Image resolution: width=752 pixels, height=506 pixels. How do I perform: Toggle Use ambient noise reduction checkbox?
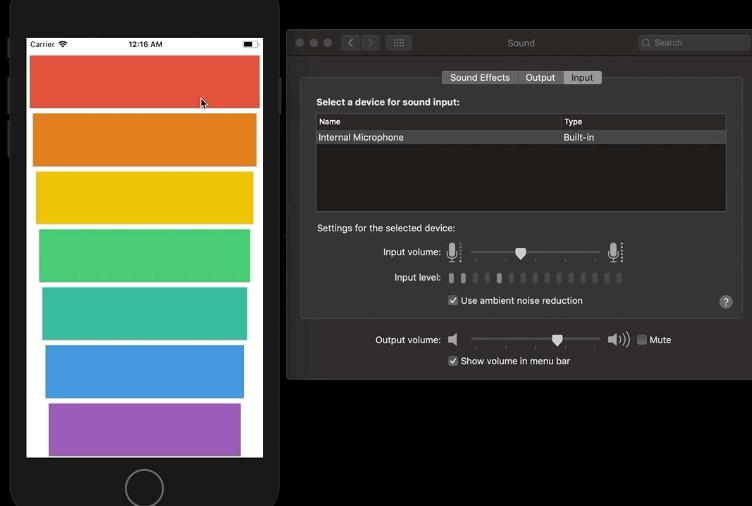pos(454,301)
